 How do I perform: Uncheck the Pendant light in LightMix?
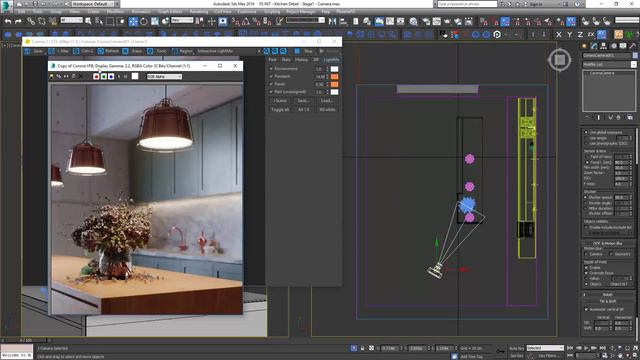pyautogui.click(x=271, y=76)
